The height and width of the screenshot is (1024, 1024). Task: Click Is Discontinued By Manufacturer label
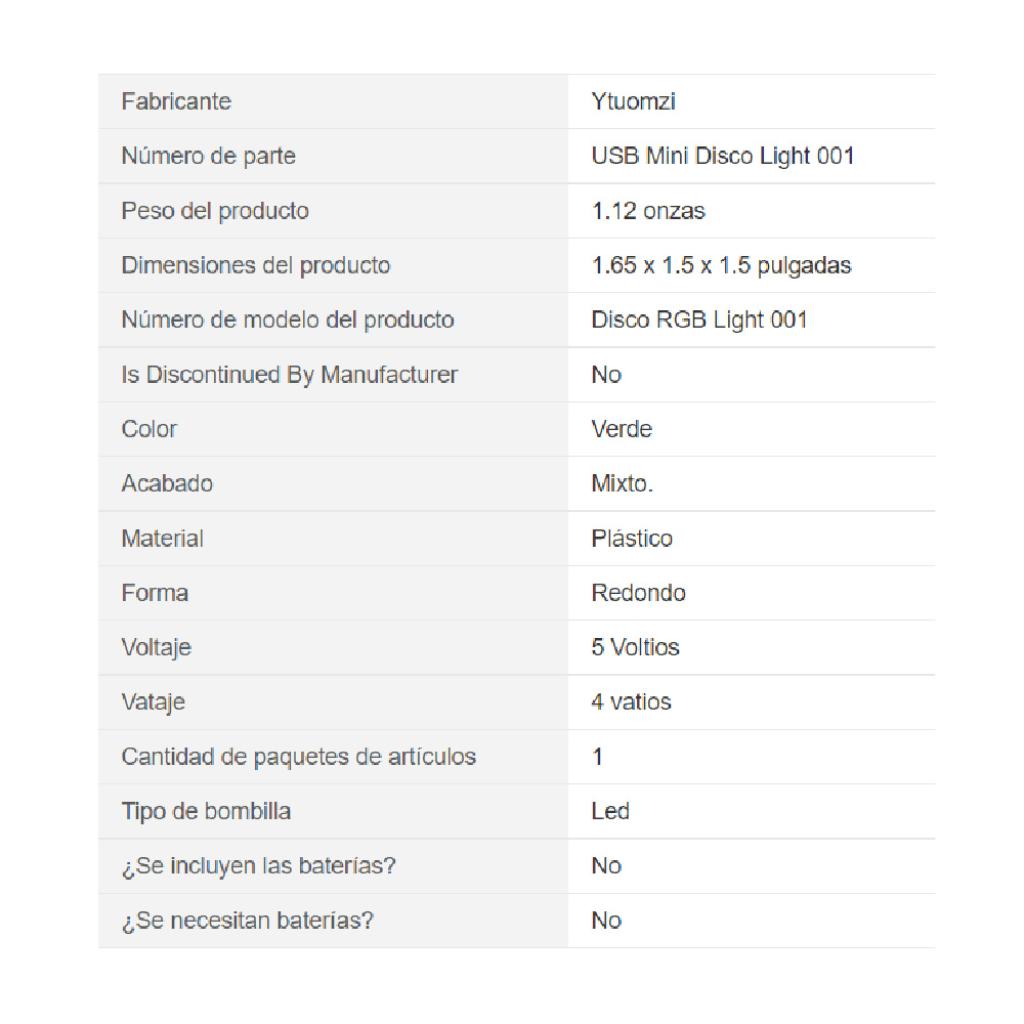289,375
